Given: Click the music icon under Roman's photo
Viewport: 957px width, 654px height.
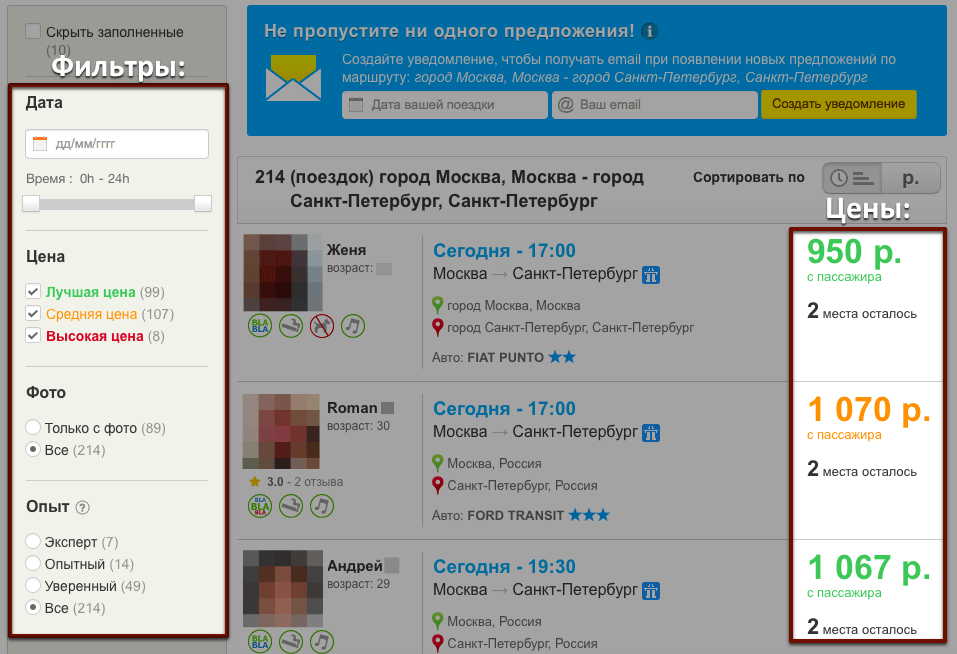Looking at the screenshot, I should (322, 507).
